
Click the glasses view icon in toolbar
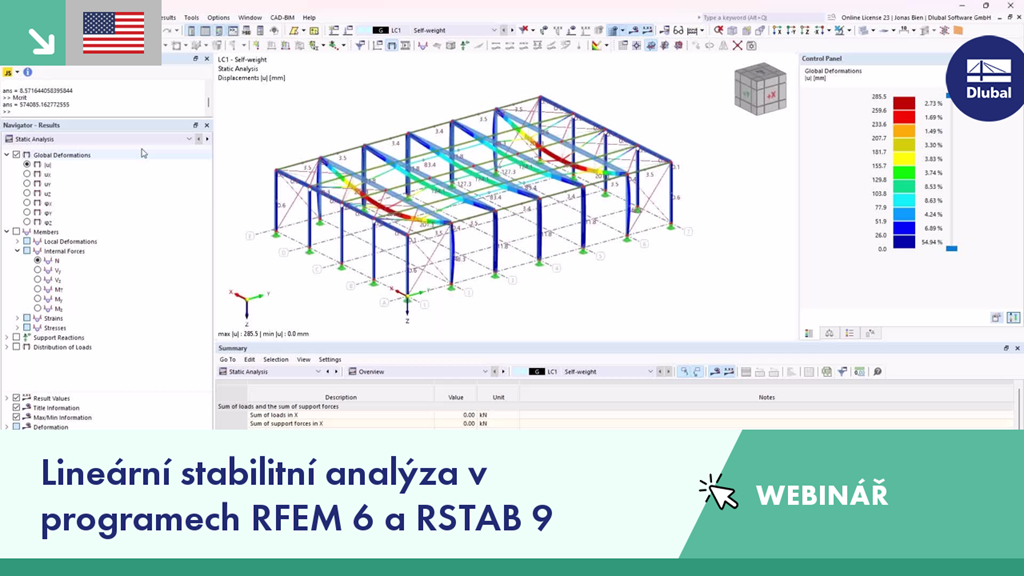(678, 30)
